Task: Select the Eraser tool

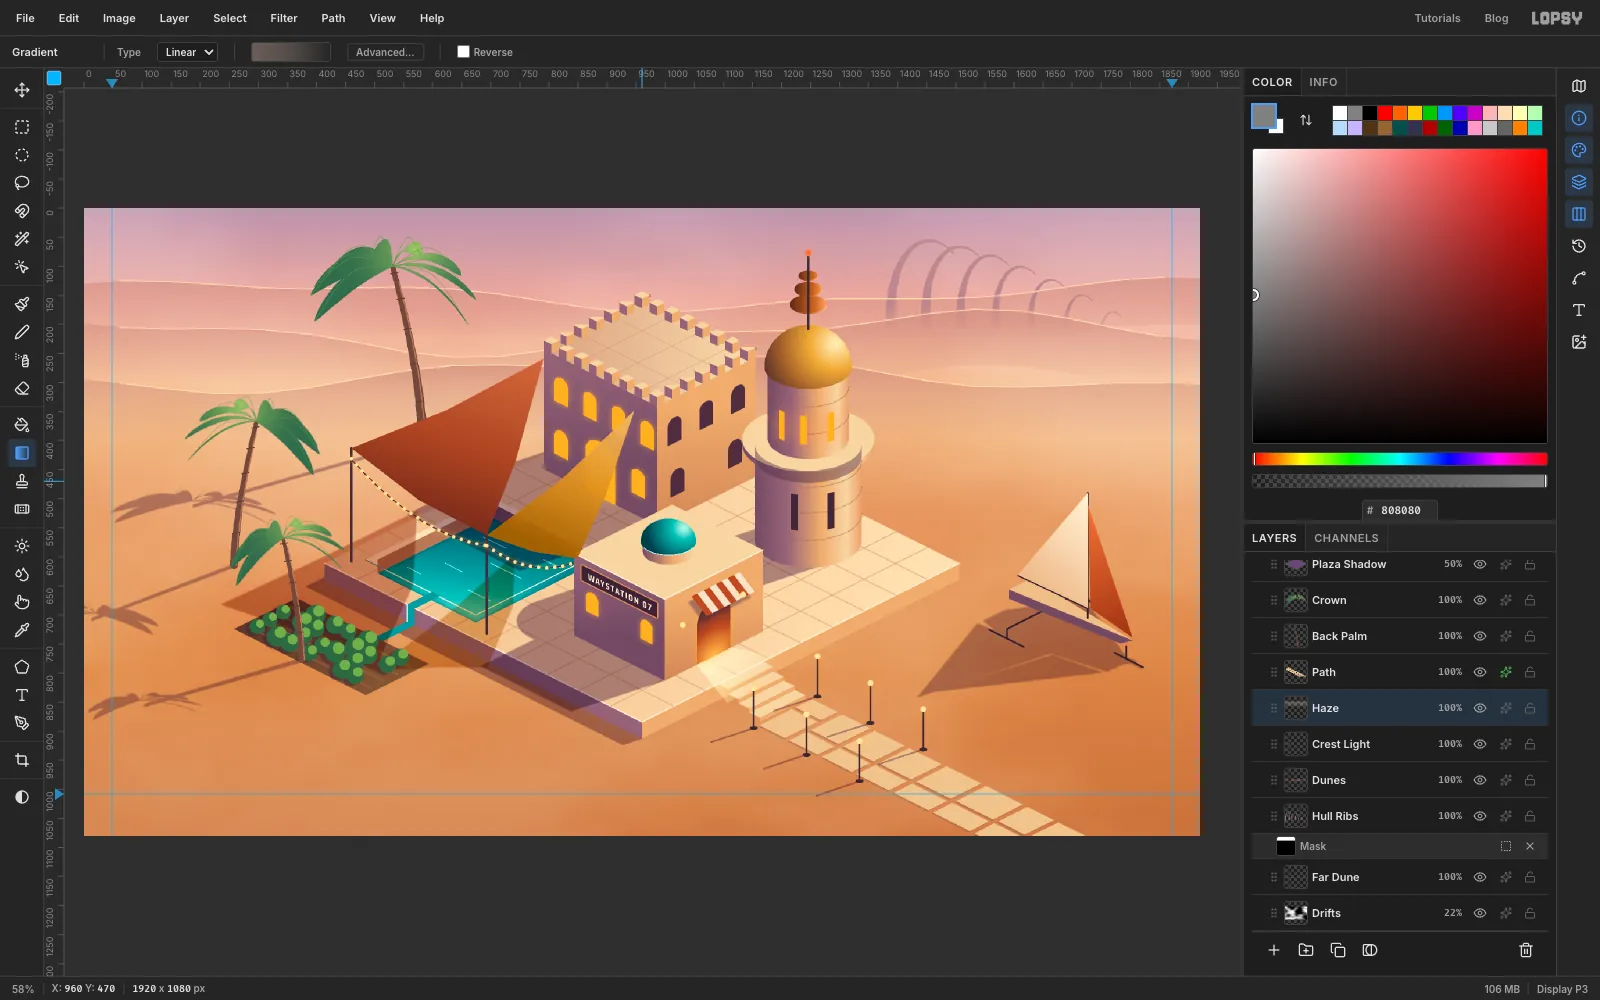Action: [22, 389]
